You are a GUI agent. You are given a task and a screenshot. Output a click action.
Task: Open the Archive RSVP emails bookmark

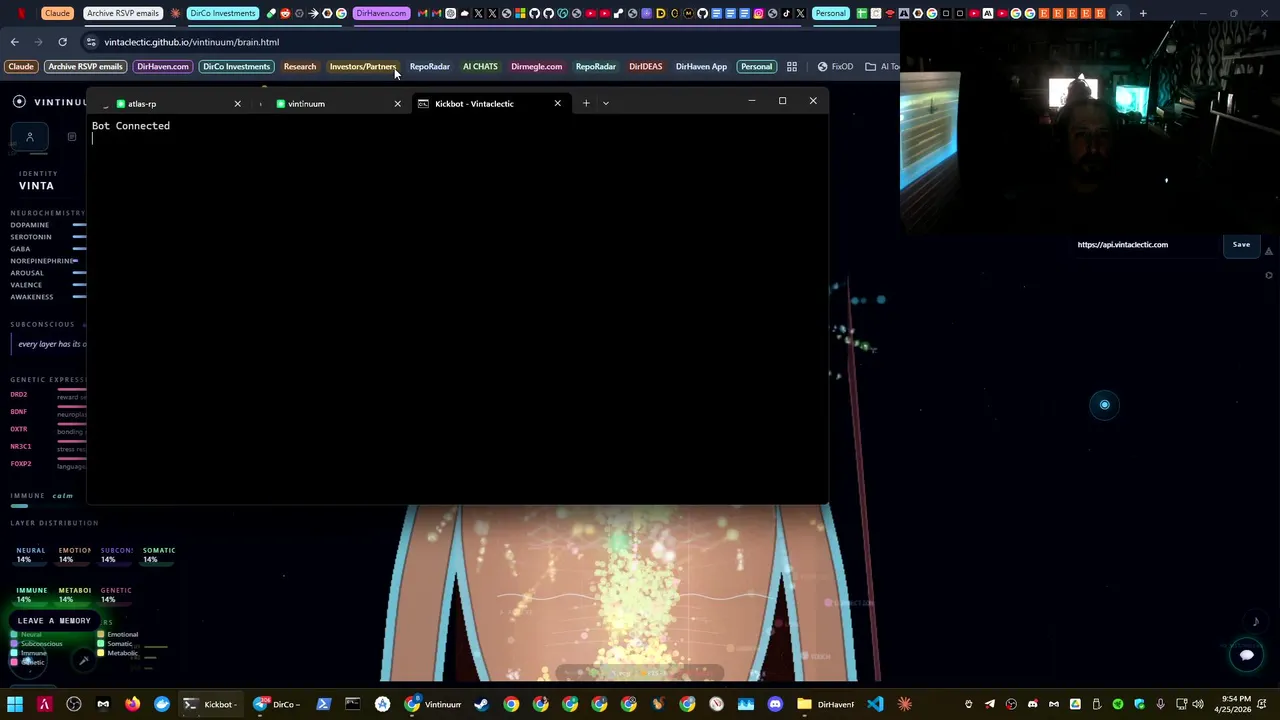pos(85,67)
